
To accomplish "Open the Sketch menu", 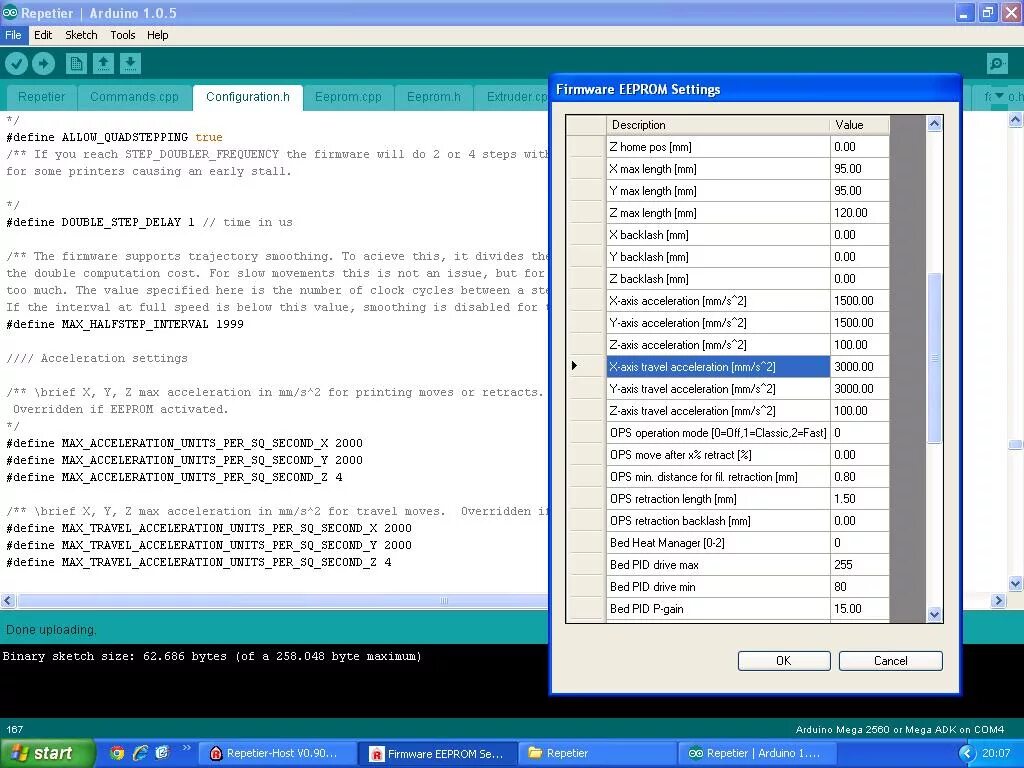I will [81, 35].
